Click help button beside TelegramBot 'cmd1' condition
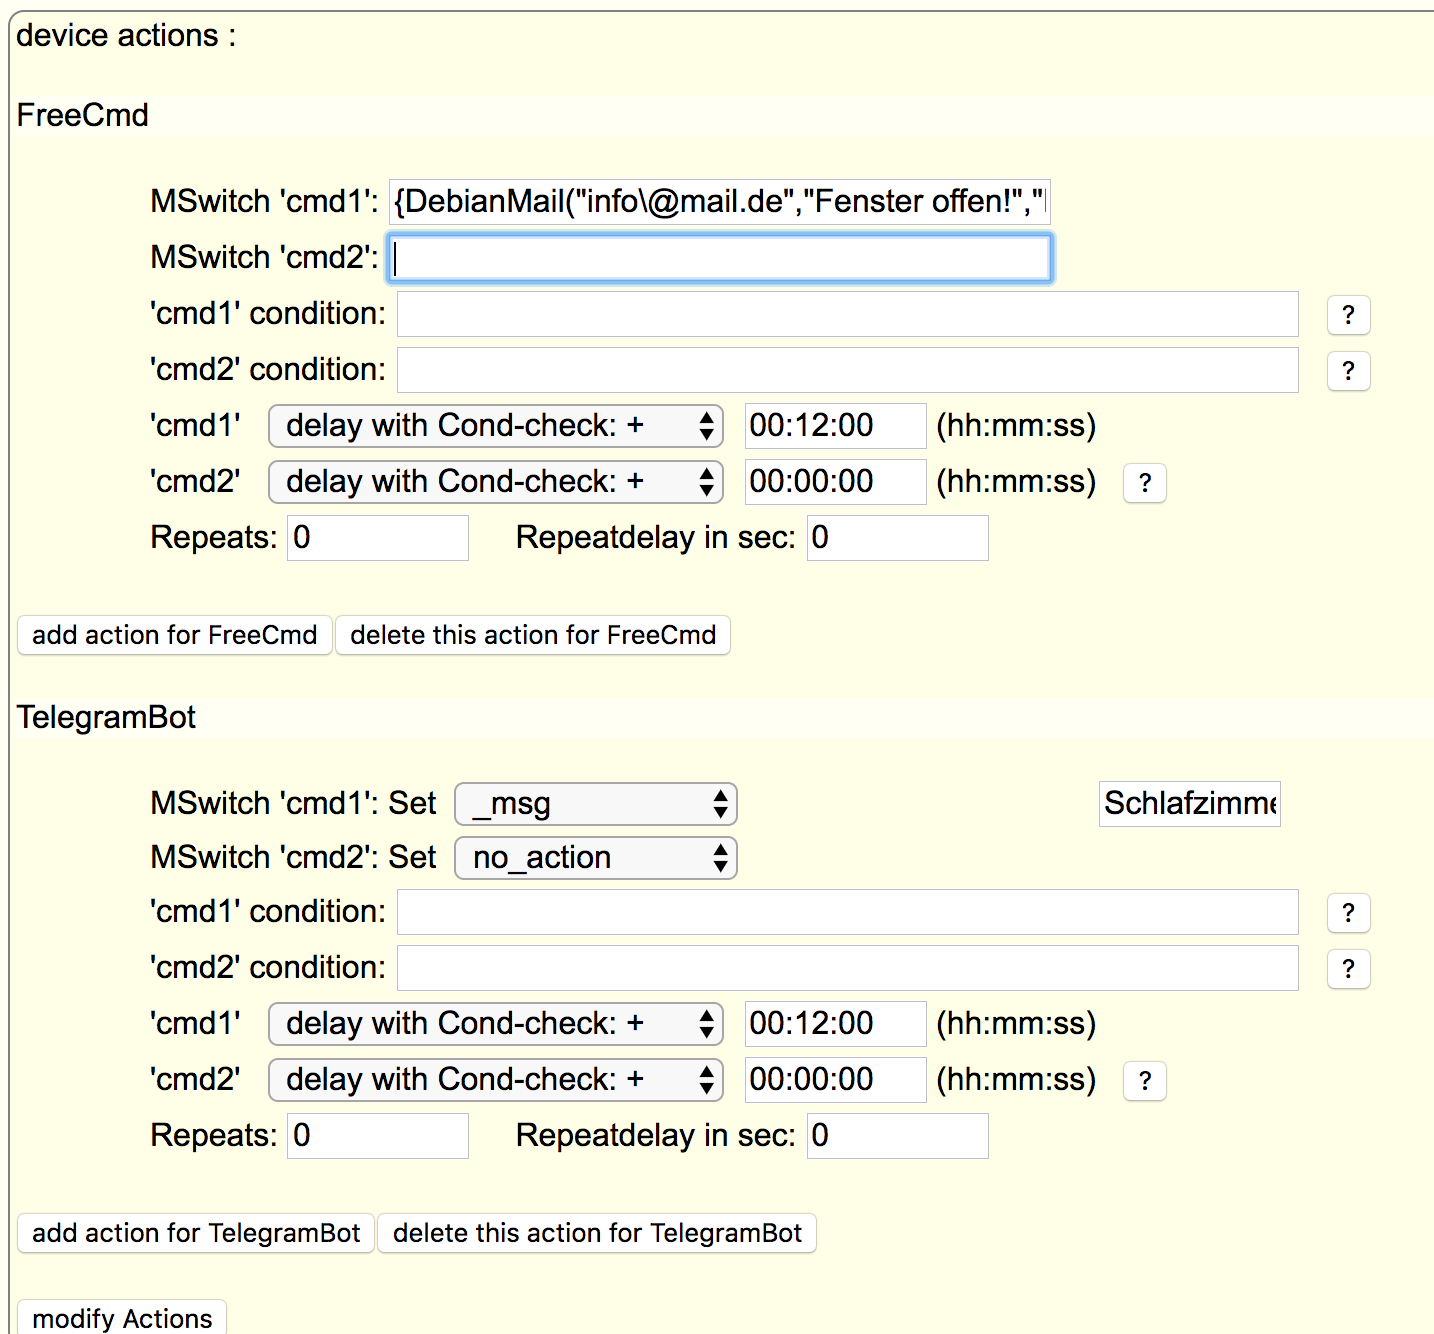Image resolution: width=1434 pixels, height=1334 pixels. coord(1348,913)
